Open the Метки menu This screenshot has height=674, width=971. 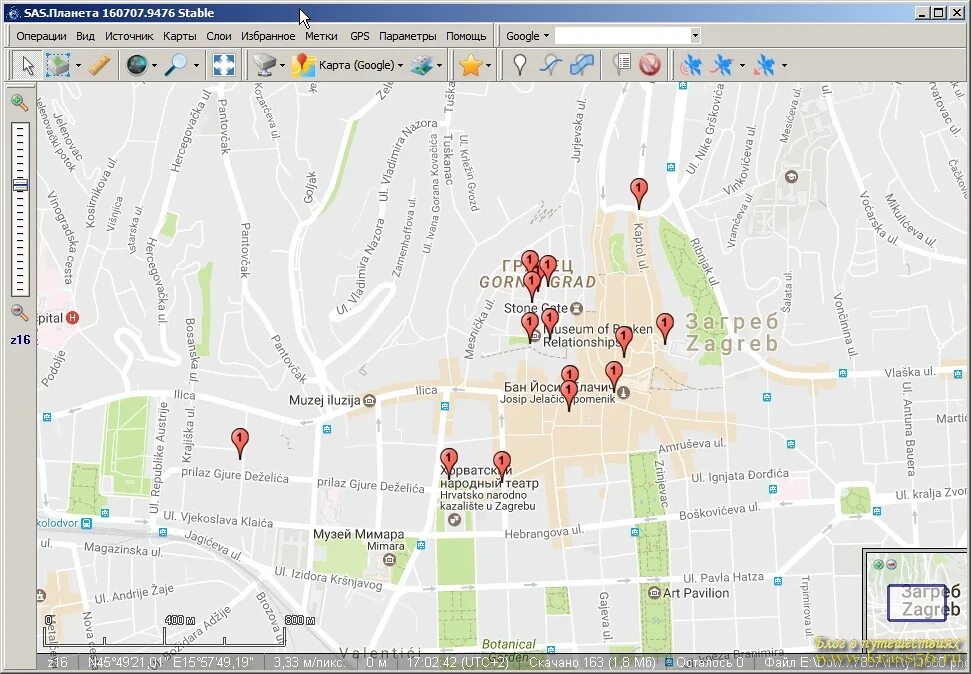pyautogui.click(x=321, y=36)
